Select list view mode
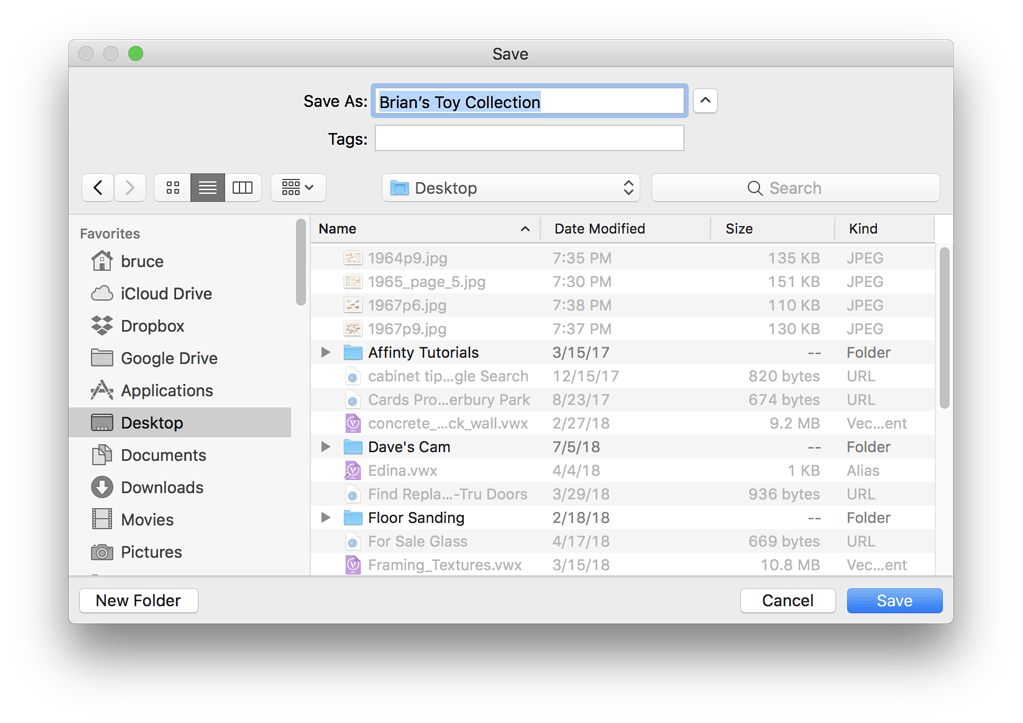Viewport: 1023px width, 723px height. tap(207, 187)
